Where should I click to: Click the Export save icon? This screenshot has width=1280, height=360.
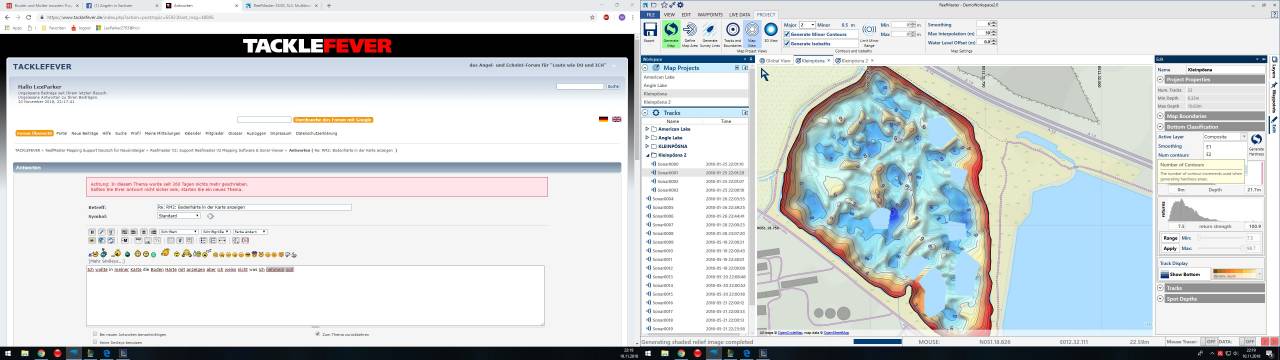650,34
